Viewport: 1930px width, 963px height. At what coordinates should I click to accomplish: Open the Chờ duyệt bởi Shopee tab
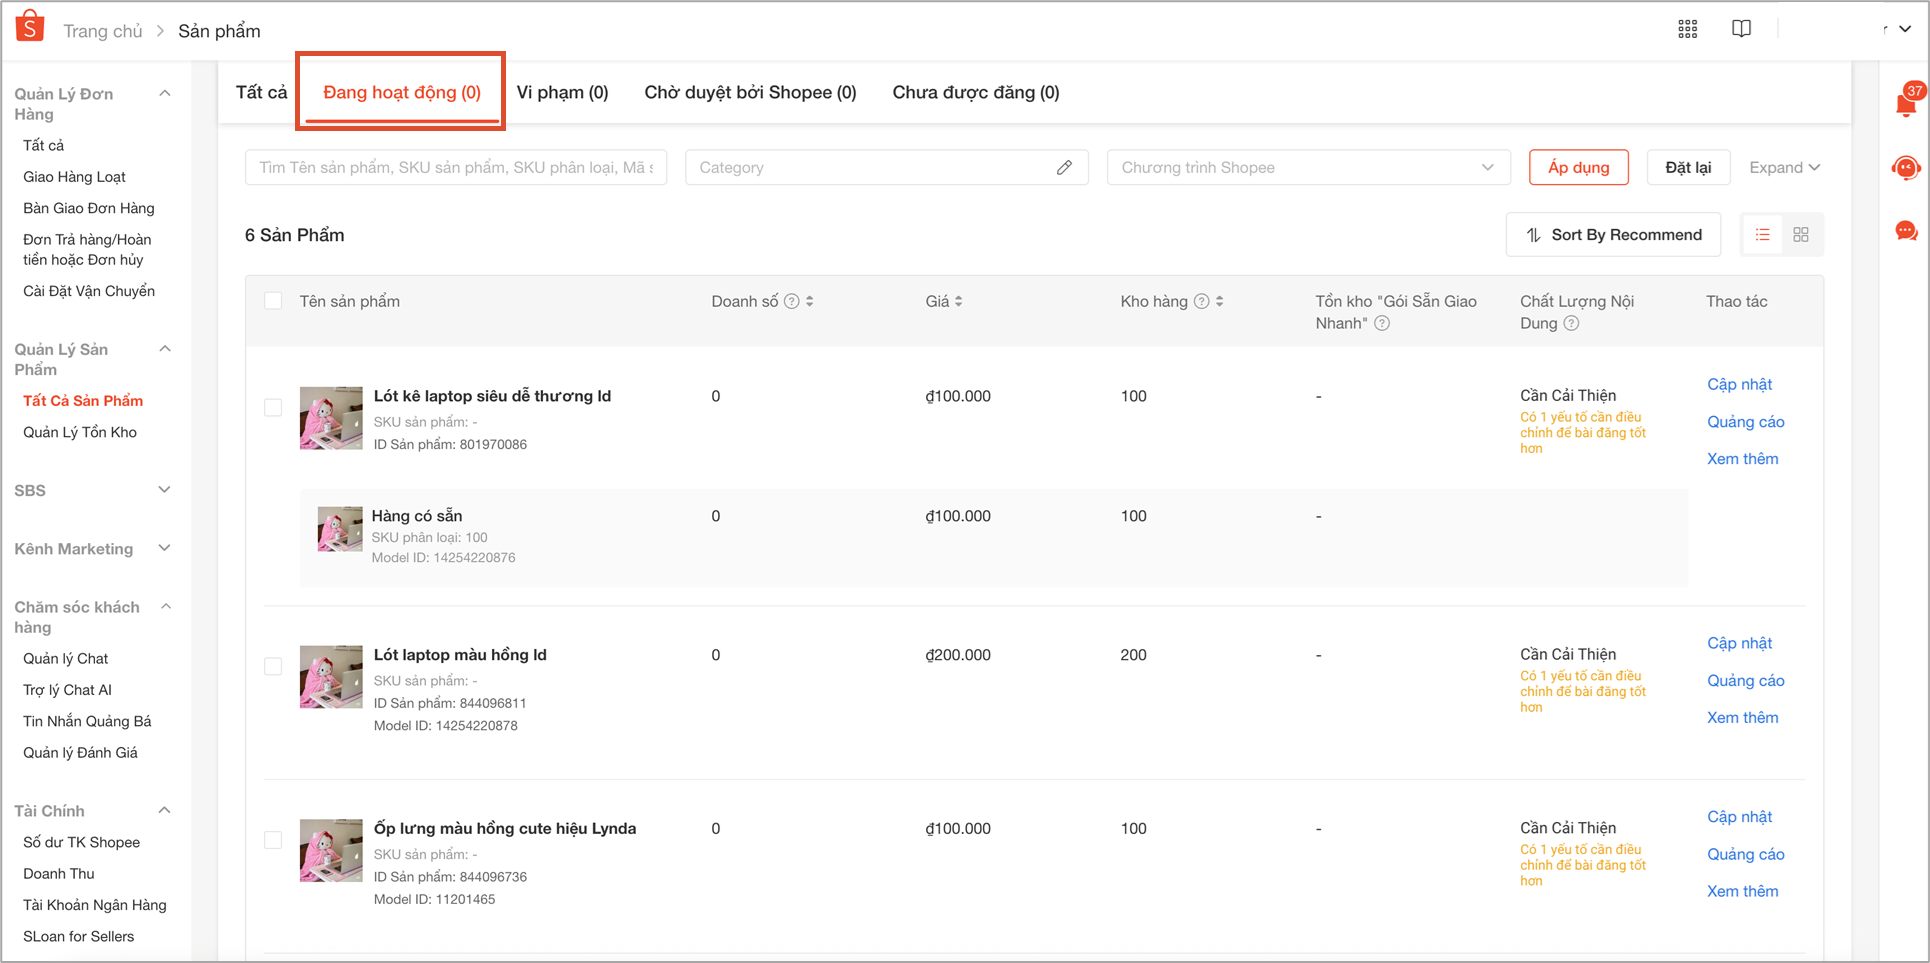coord(750,93)
